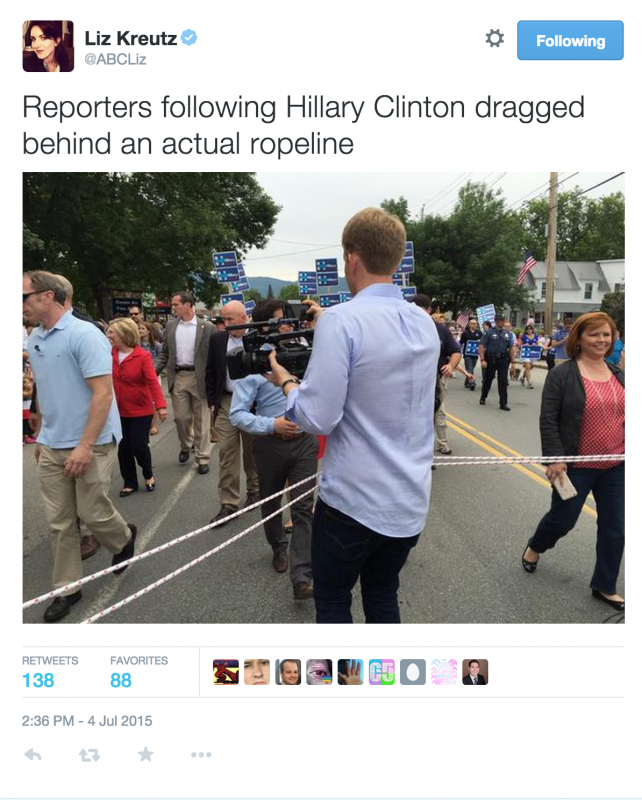Image resolution: width=642 pixels, height=800 pixels.
Task: Click the hand-image avatar
Action: click(x=351, y=671)
